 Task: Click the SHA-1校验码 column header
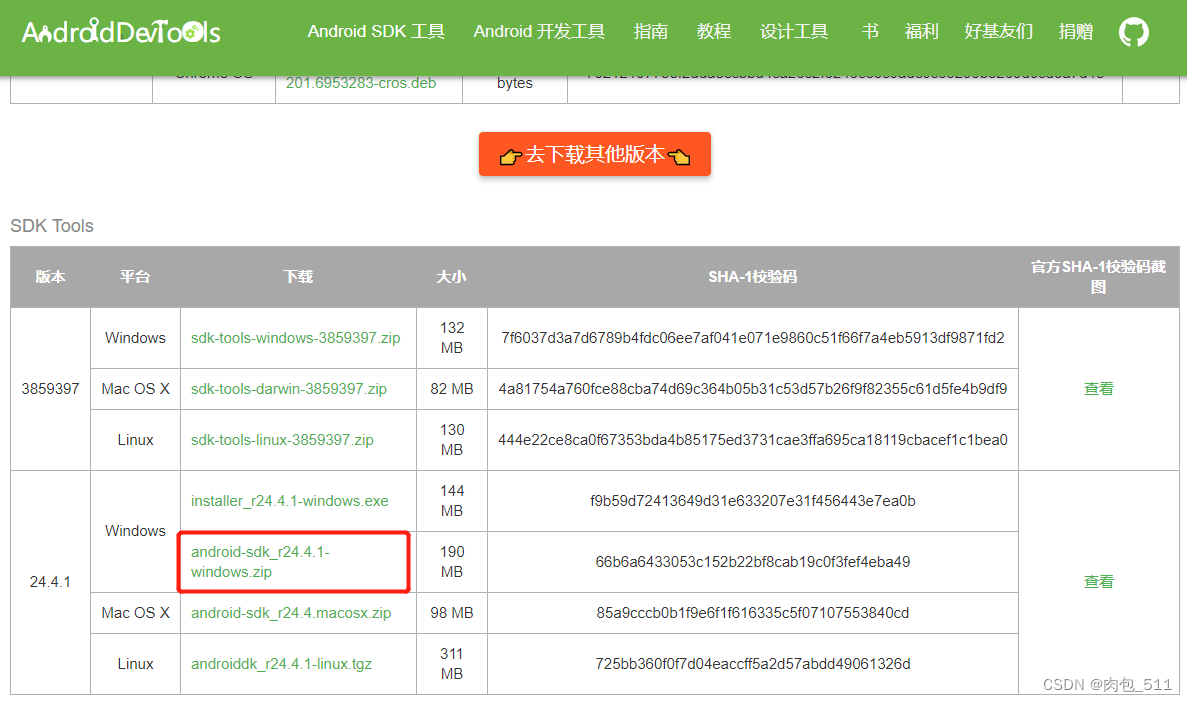[752, 277]
